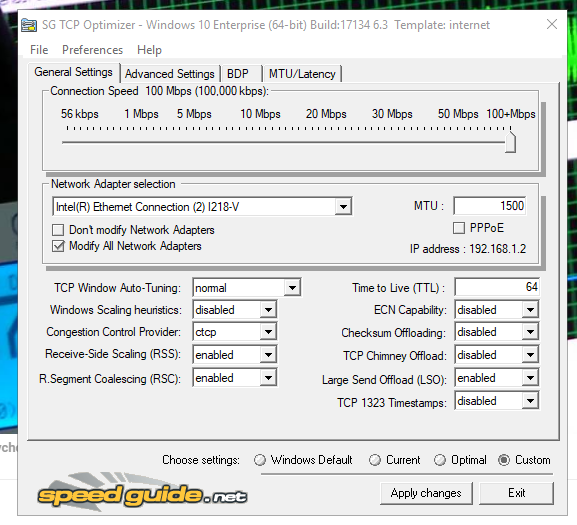Click the 56 kbps speed label
Screen dimensions: 577x525
coord(79,114)
